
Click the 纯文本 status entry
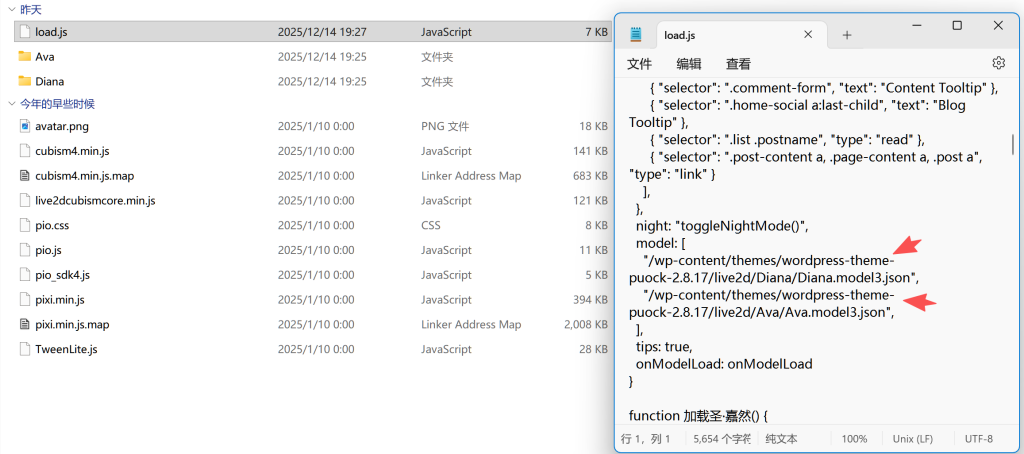pyautogui.click(x=781, y=439)
